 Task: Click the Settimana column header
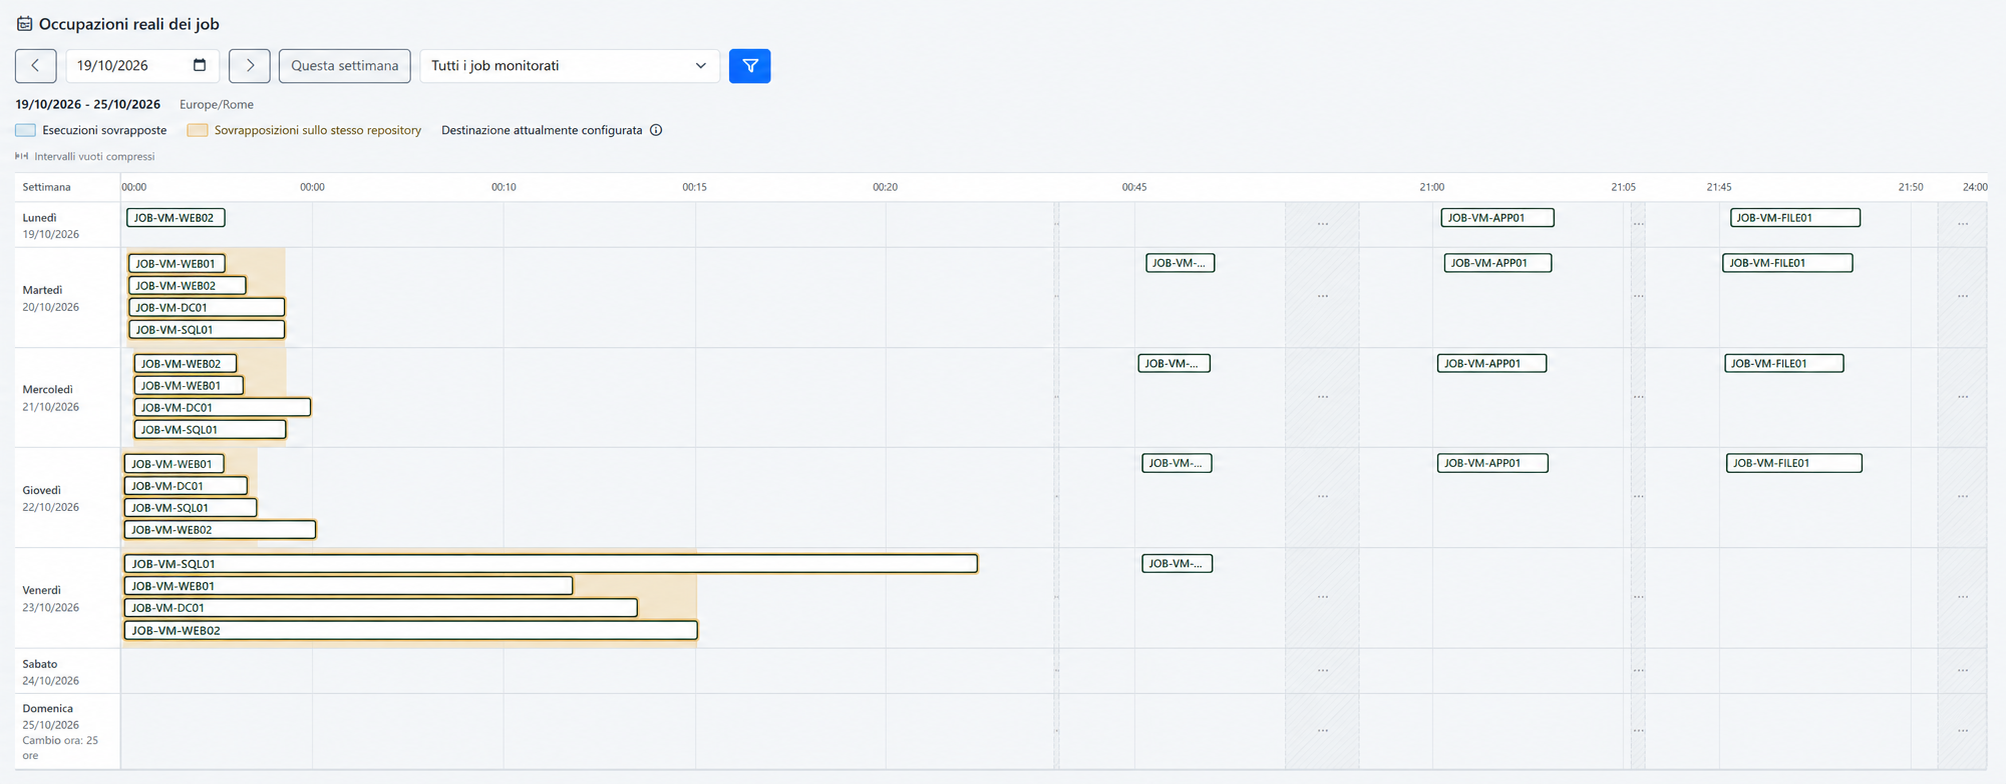[x=47, y=187]
